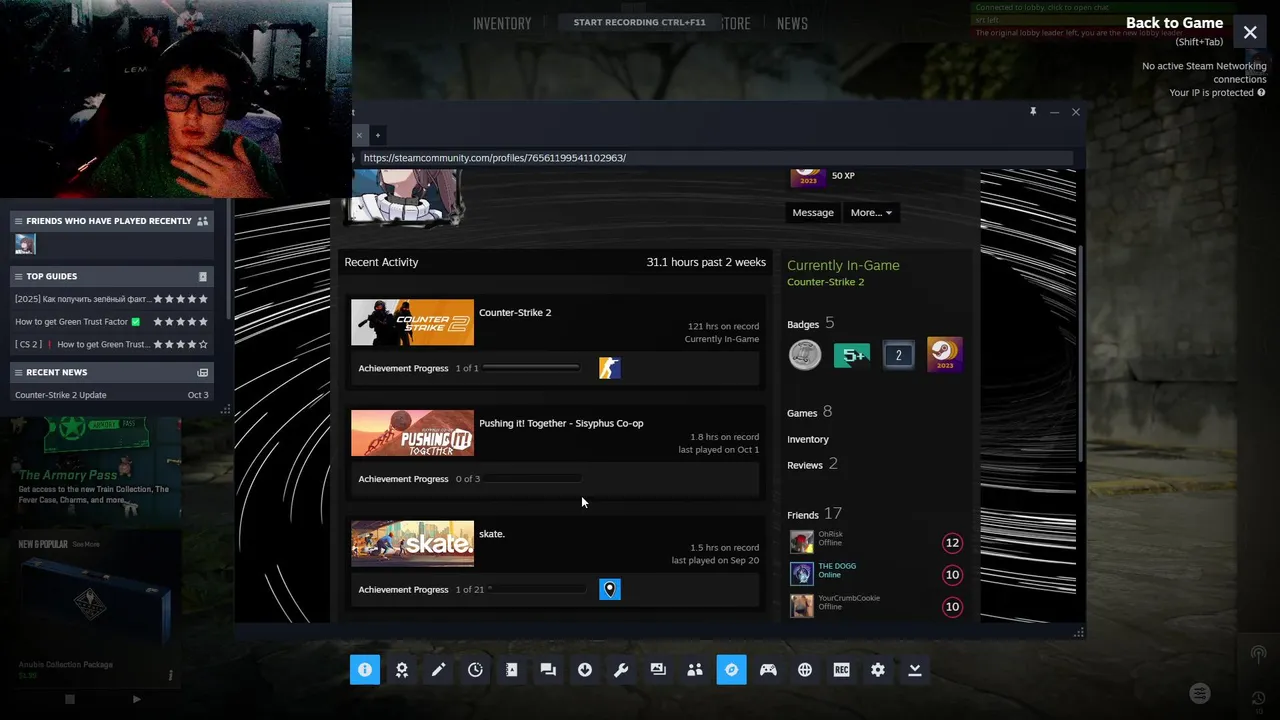Open a new browser tab with plus

pyautogui.click(x=378, y=135)
